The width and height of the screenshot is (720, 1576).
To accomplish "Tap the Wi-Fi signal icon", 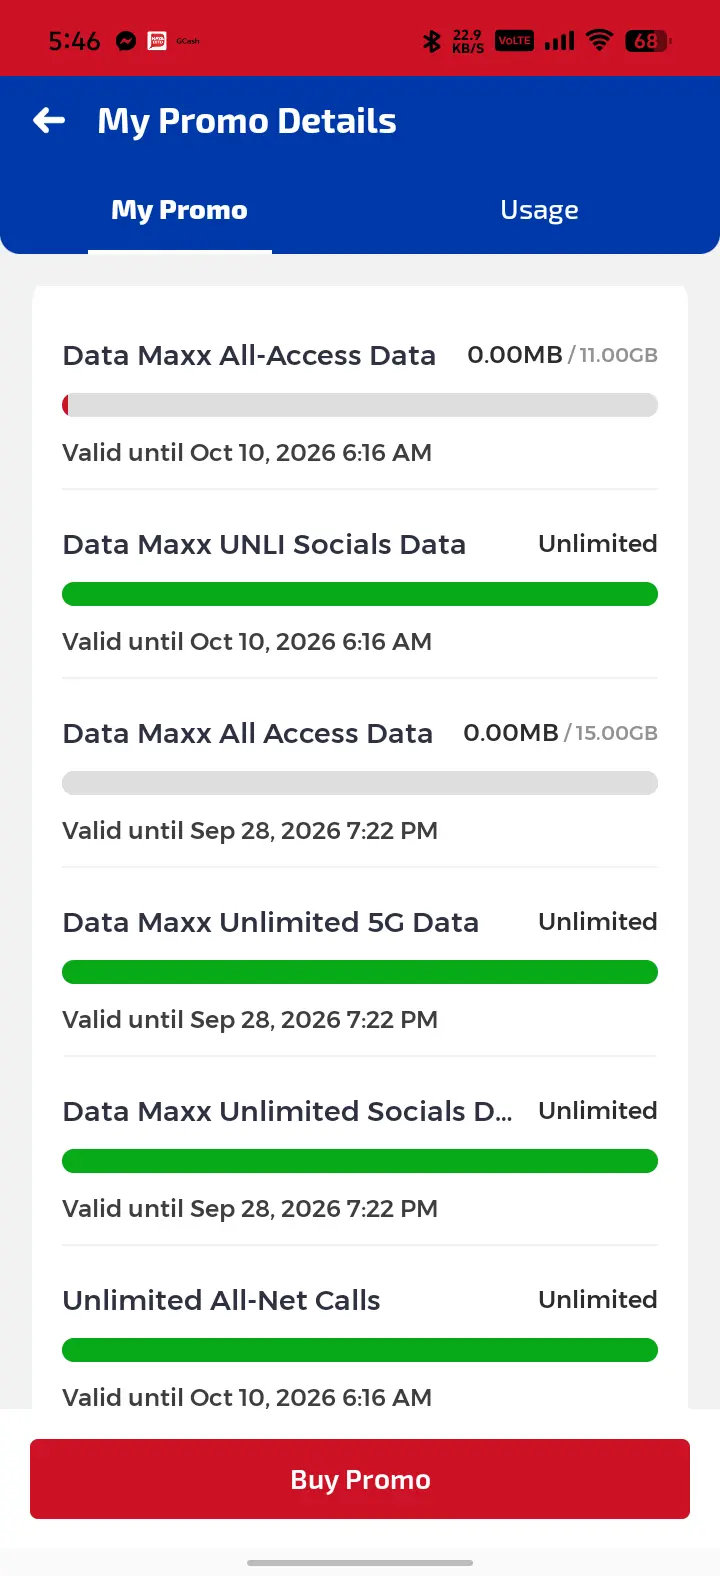I will tap(599, 41).
